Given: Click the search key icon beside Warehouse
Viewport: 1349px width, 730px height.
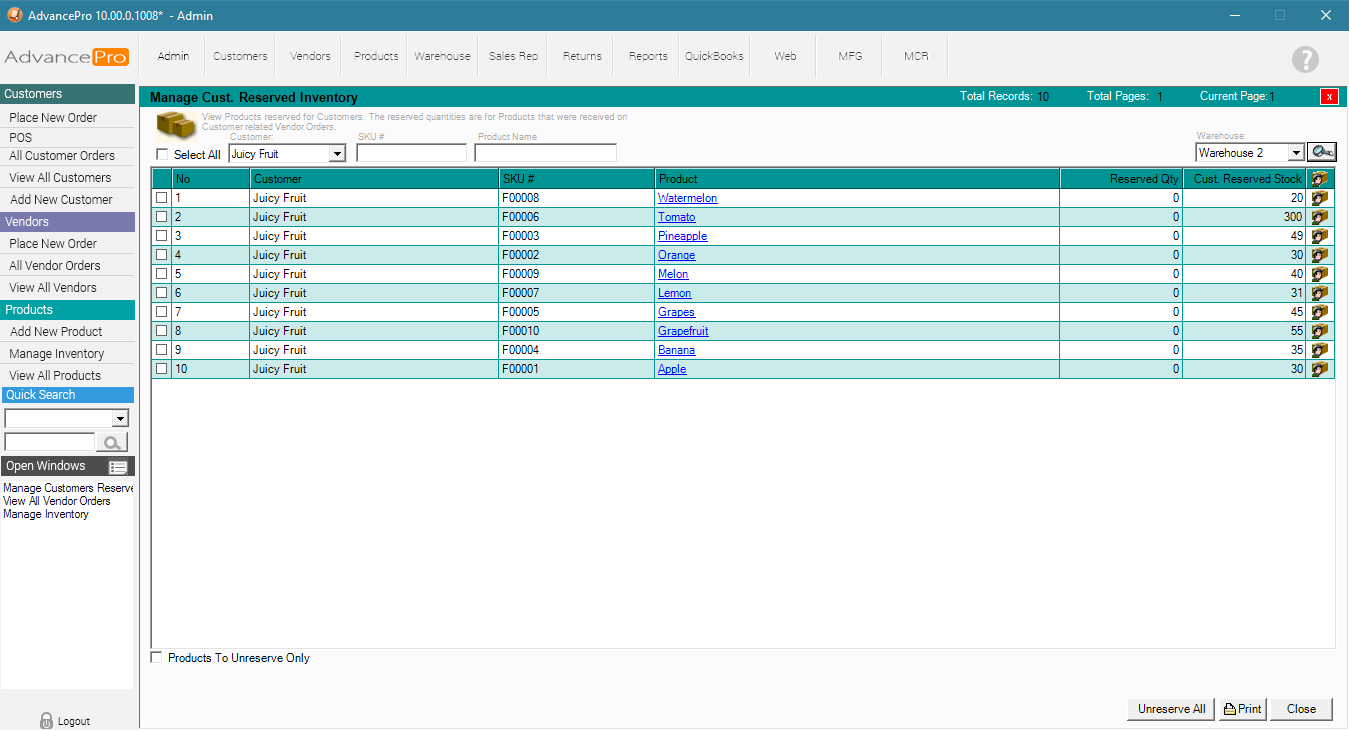Looking at the screenshot, I should pyautogui.click(x=1322, y=152).
